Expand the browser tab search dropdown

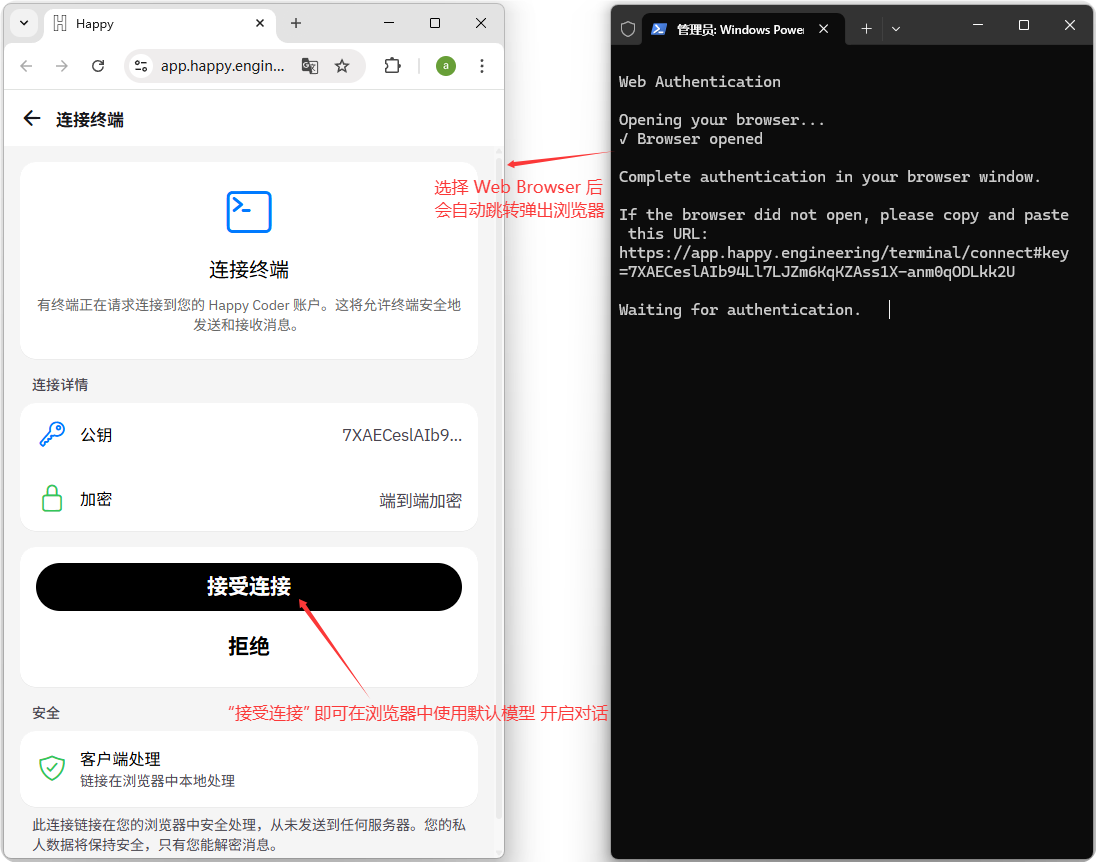(24, 23)
